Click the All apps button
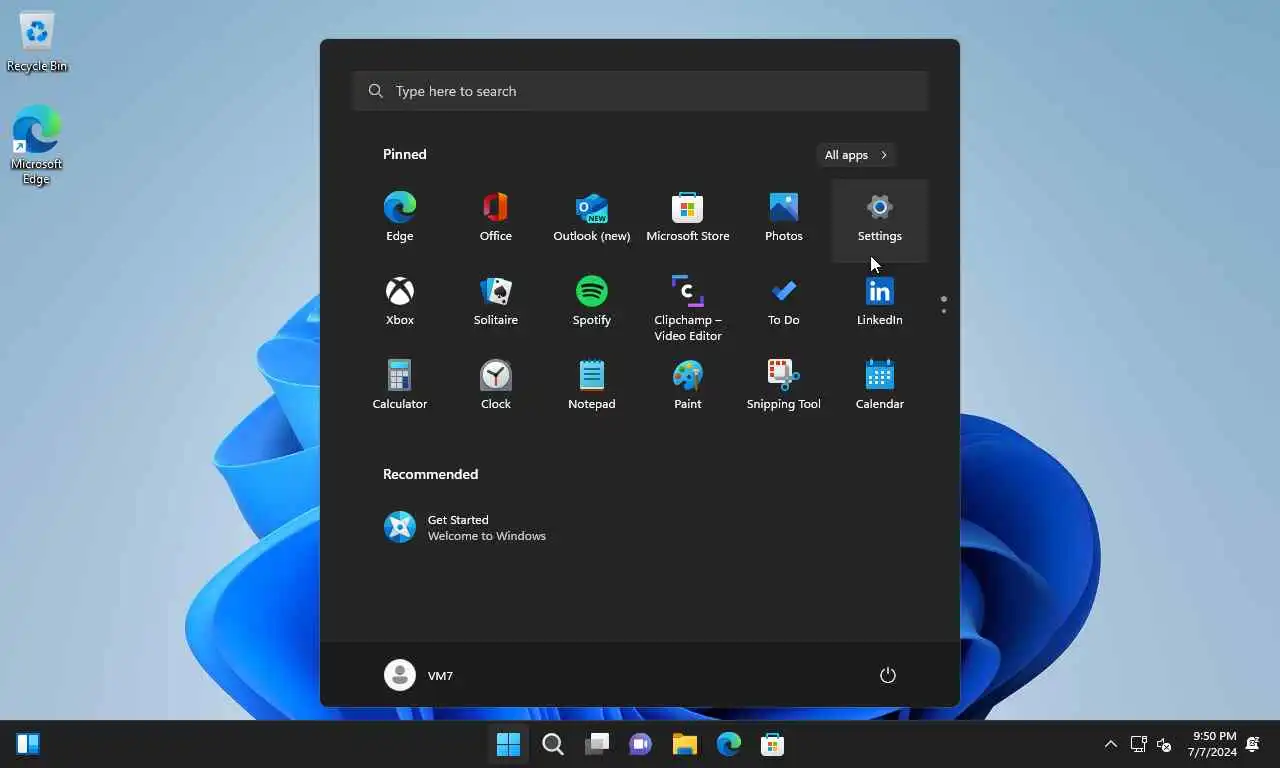The width and height of the screenshot is (1280, 768). (x=856, y=155)
